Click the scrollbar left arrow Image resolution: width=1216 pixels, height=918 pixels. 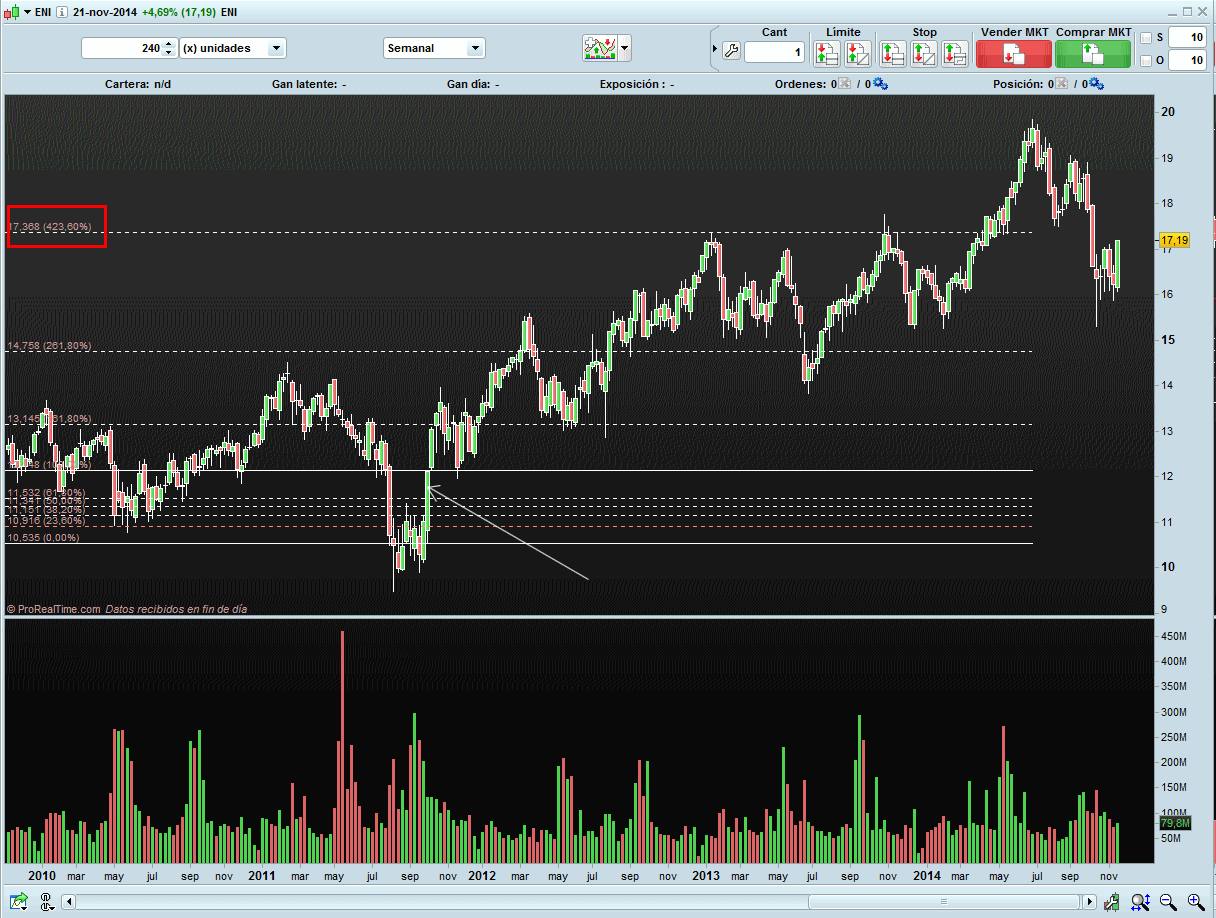pos(69,903)
